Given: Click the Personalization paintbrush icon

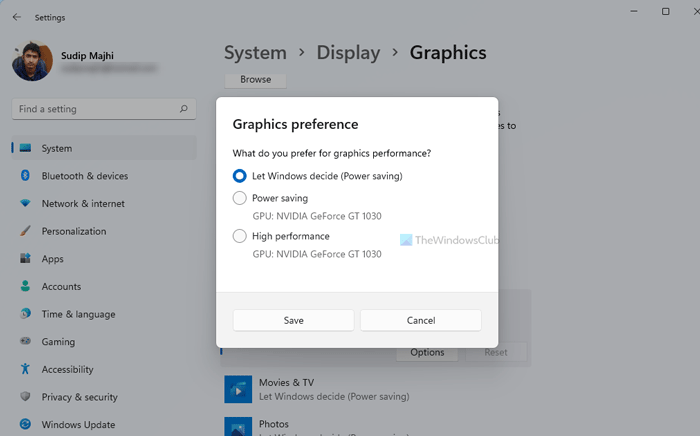Looking at the screenshot, I should click(25, 231).
